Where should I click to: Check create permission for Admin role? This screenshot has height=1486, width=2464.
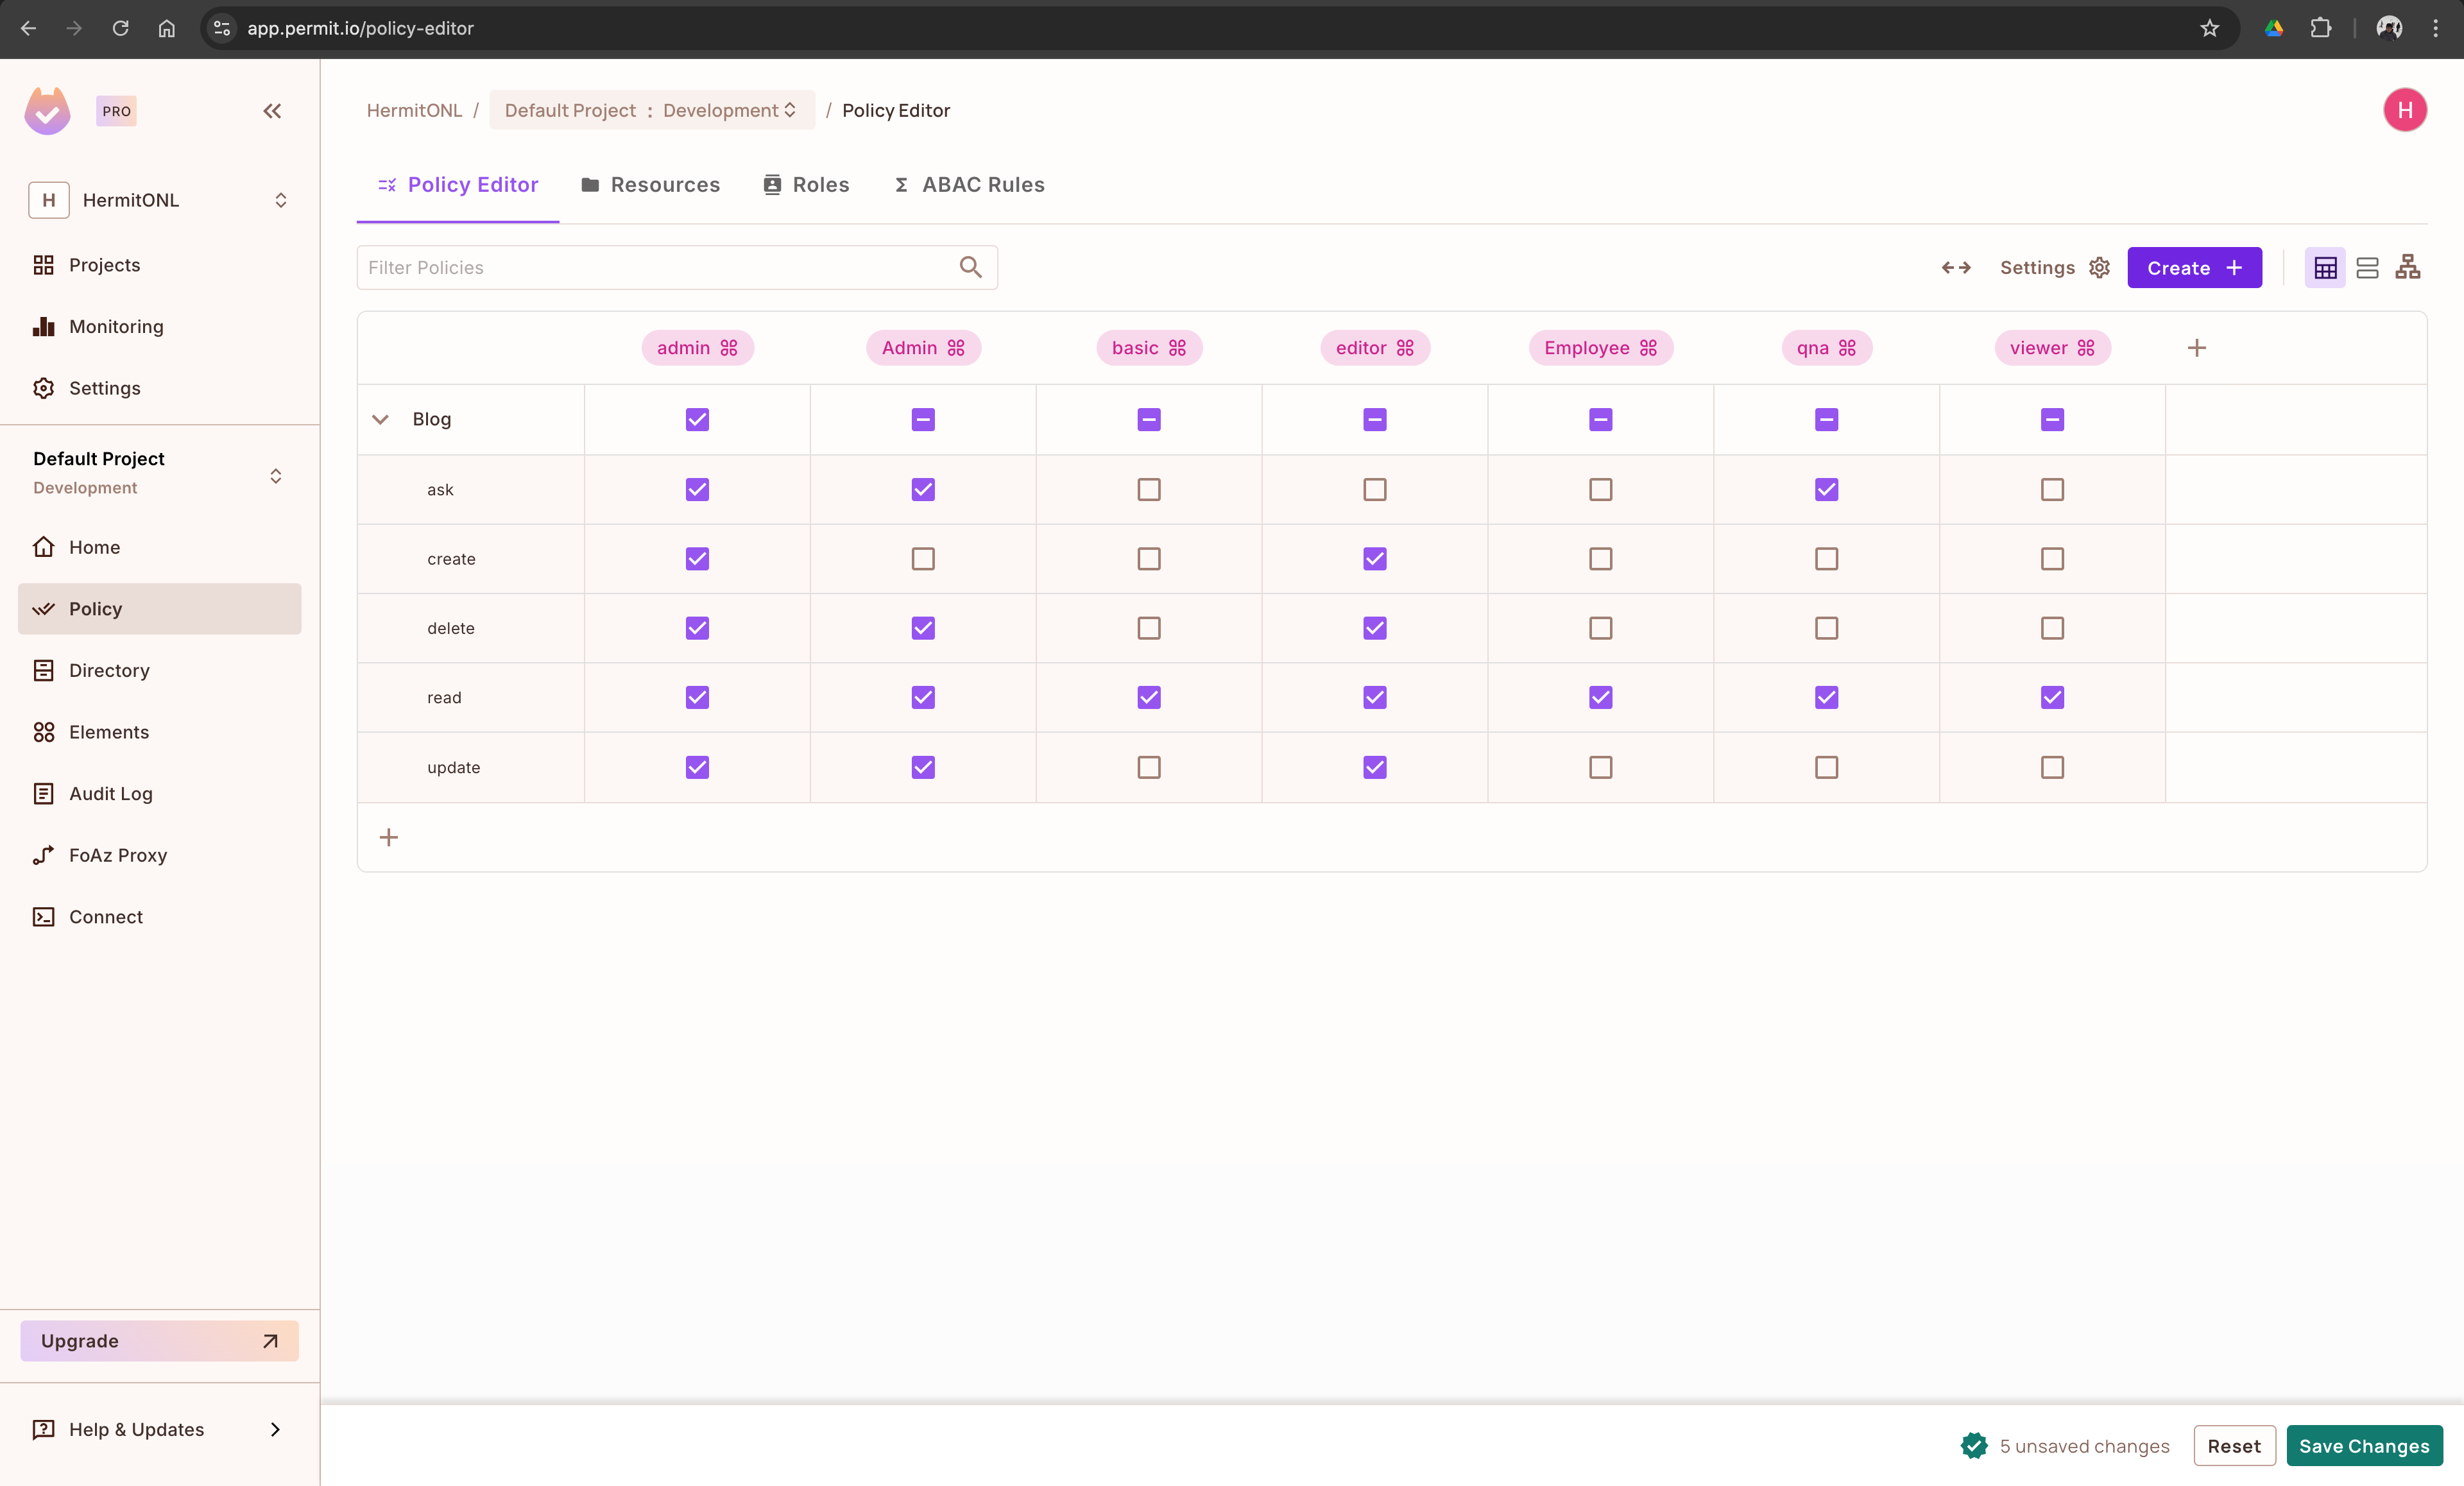click(923, 559)
